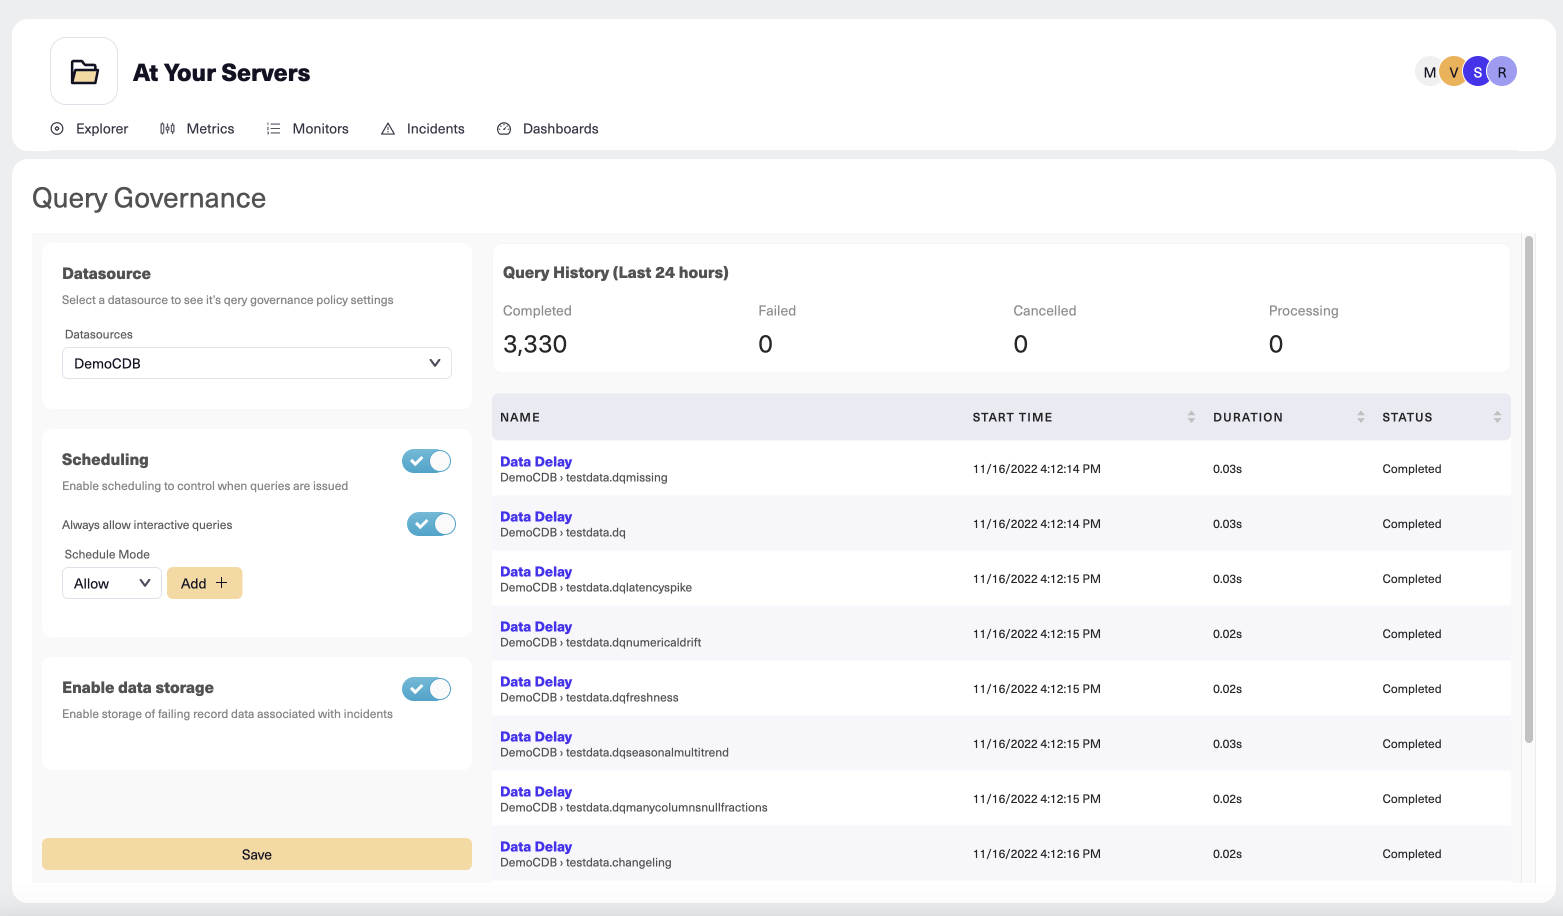Click 'DemoCDB › testdata.dqfreshness' path text
Screen dimensions: 1563x916
coord(589,697)
